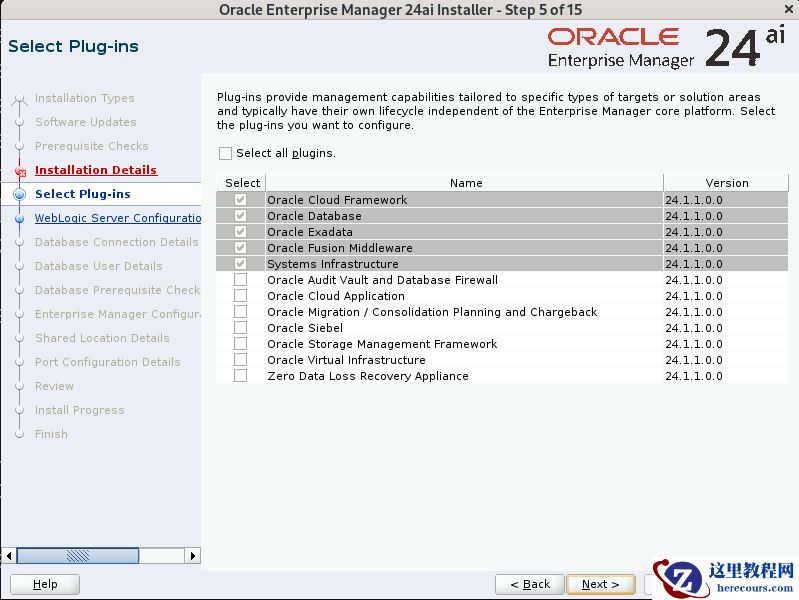Click the Install Progress step label
The width and height of the screenshot is (799, 600).
pyautogui.click(x=79, y=410)
